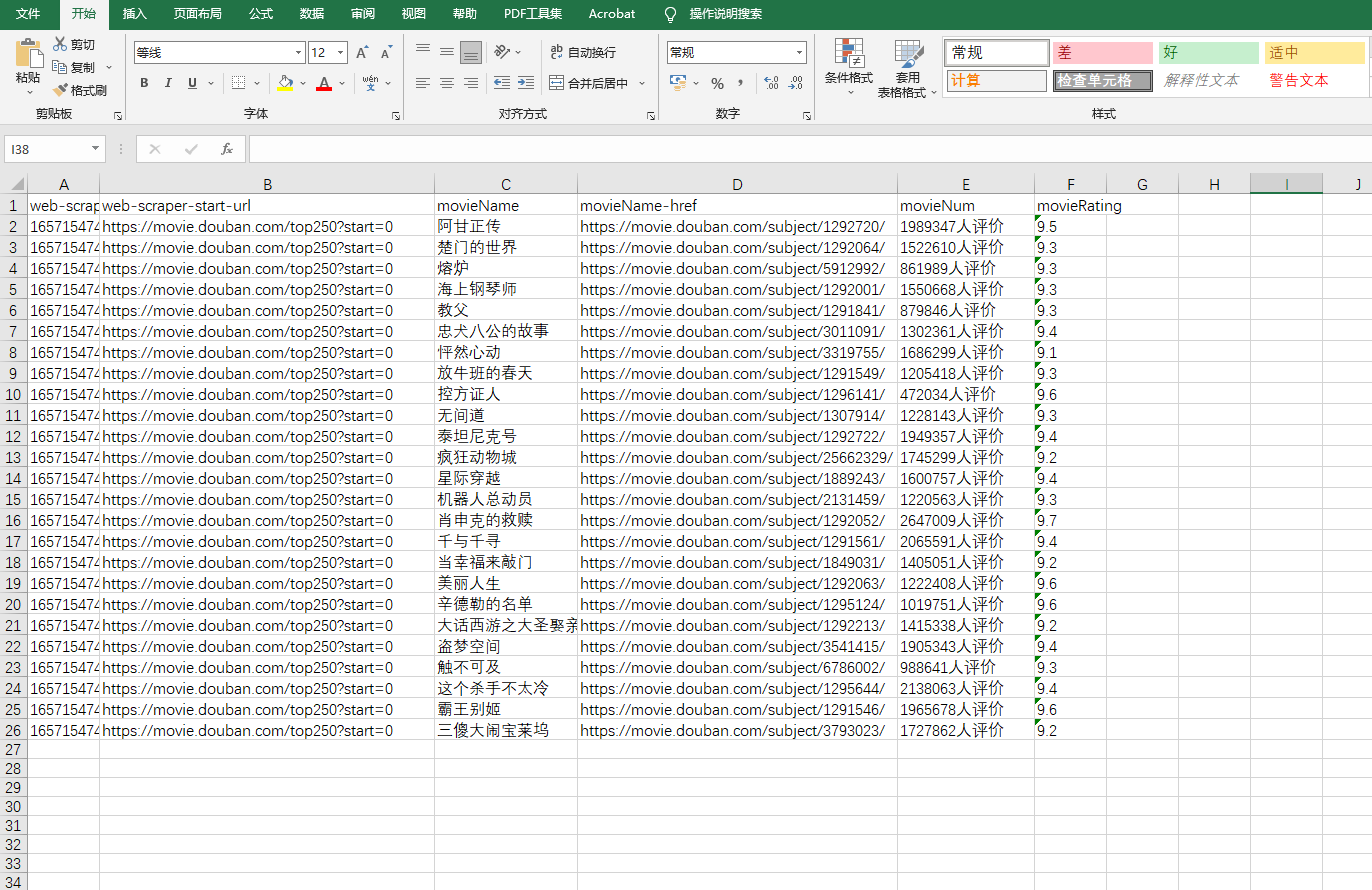
Task: Toggle Bold formatting
Action: pyautogui.click(x=144, y=83)
